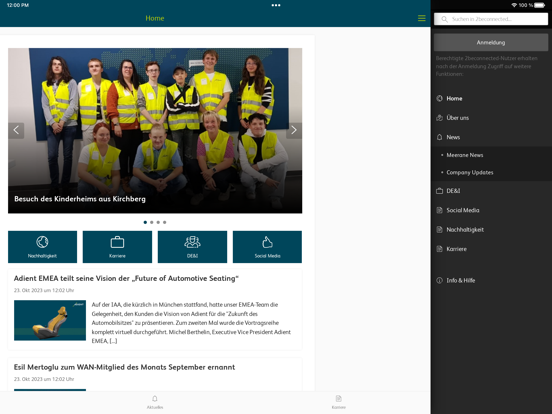
Task: Open the Social Media thumbs-up tile
Action: (267, 247)
